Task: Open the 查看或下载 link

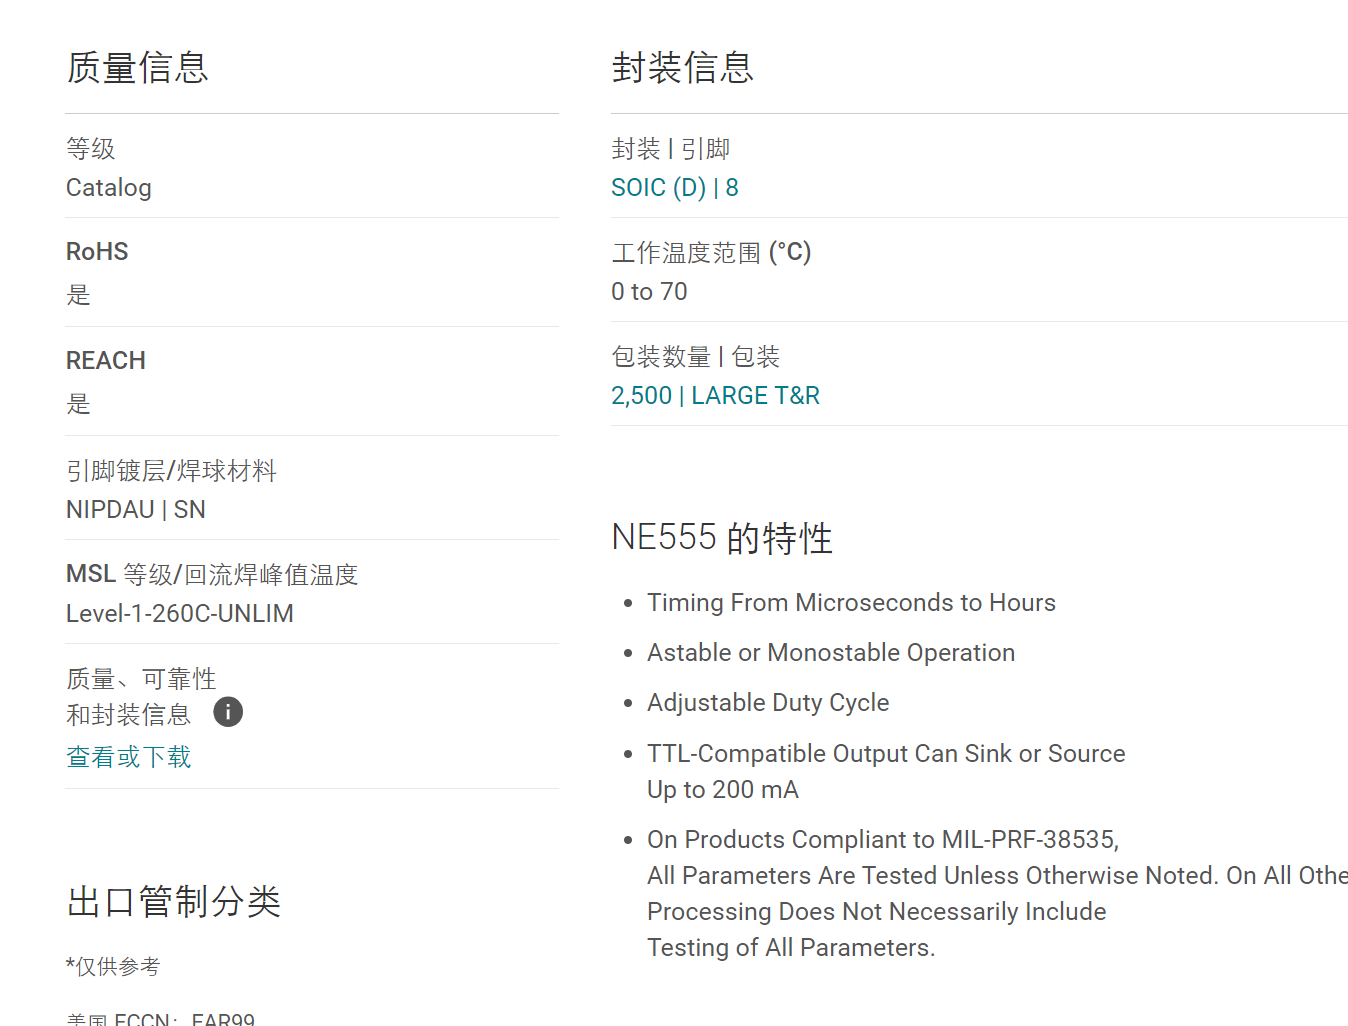Action: [x=128, y=757]
